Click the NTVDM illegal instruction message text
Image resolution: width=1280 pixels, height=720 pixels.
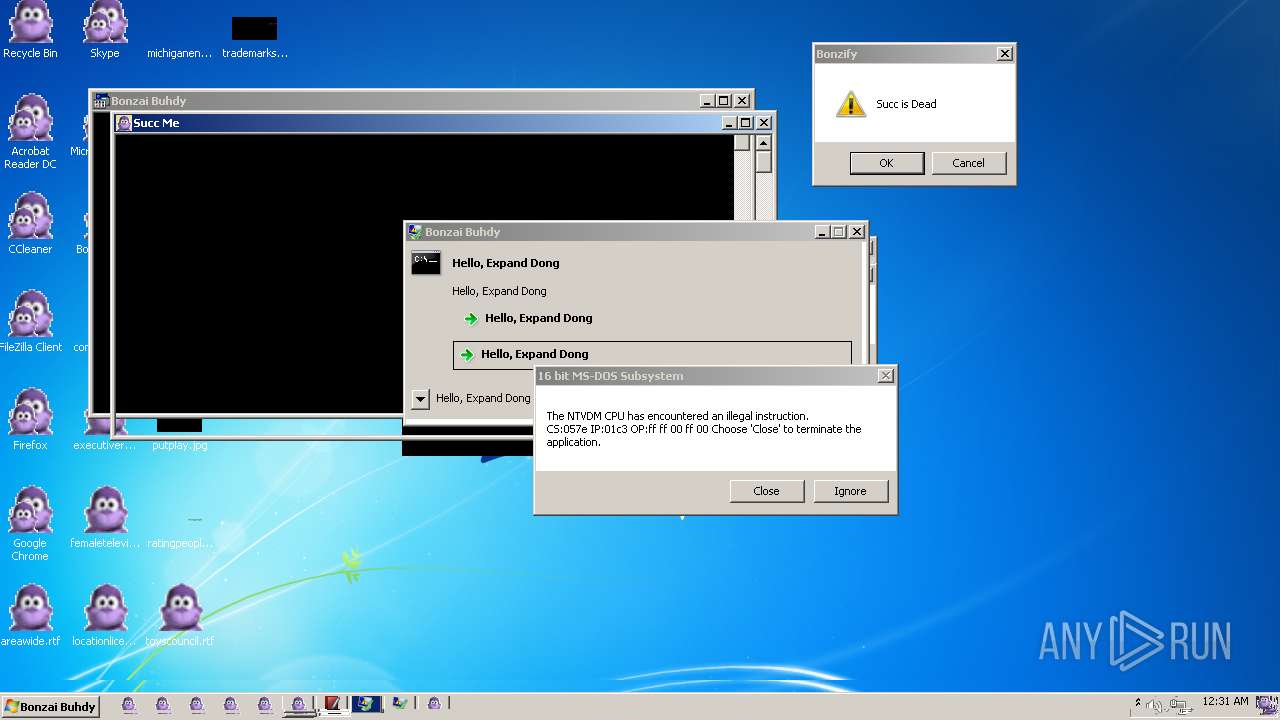tap(703, 429)
